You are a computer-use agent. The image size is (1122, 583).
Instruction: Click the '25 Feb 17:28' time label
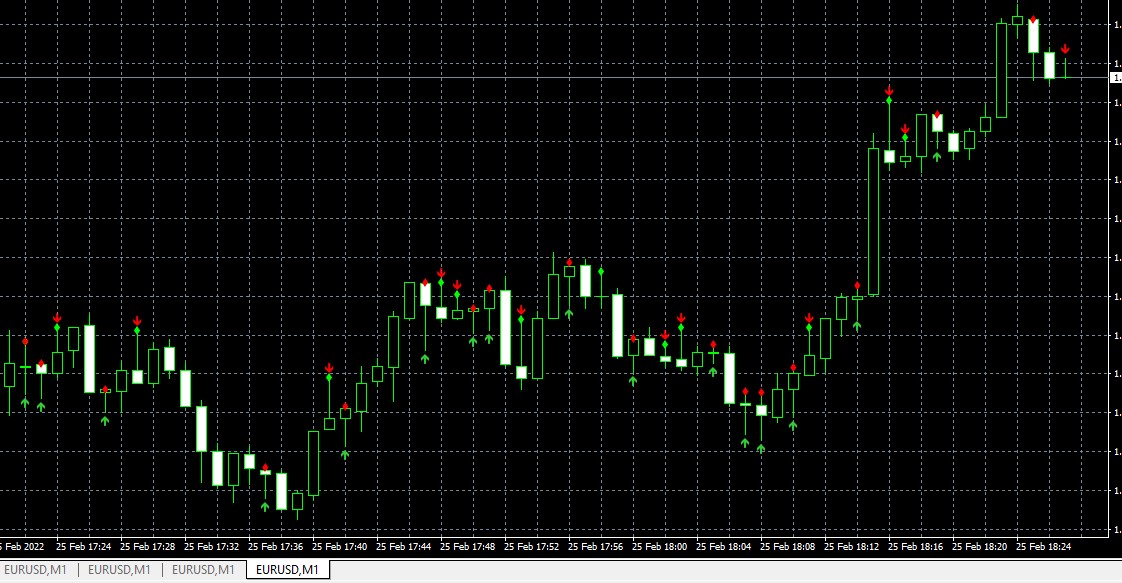coord(147,547)
